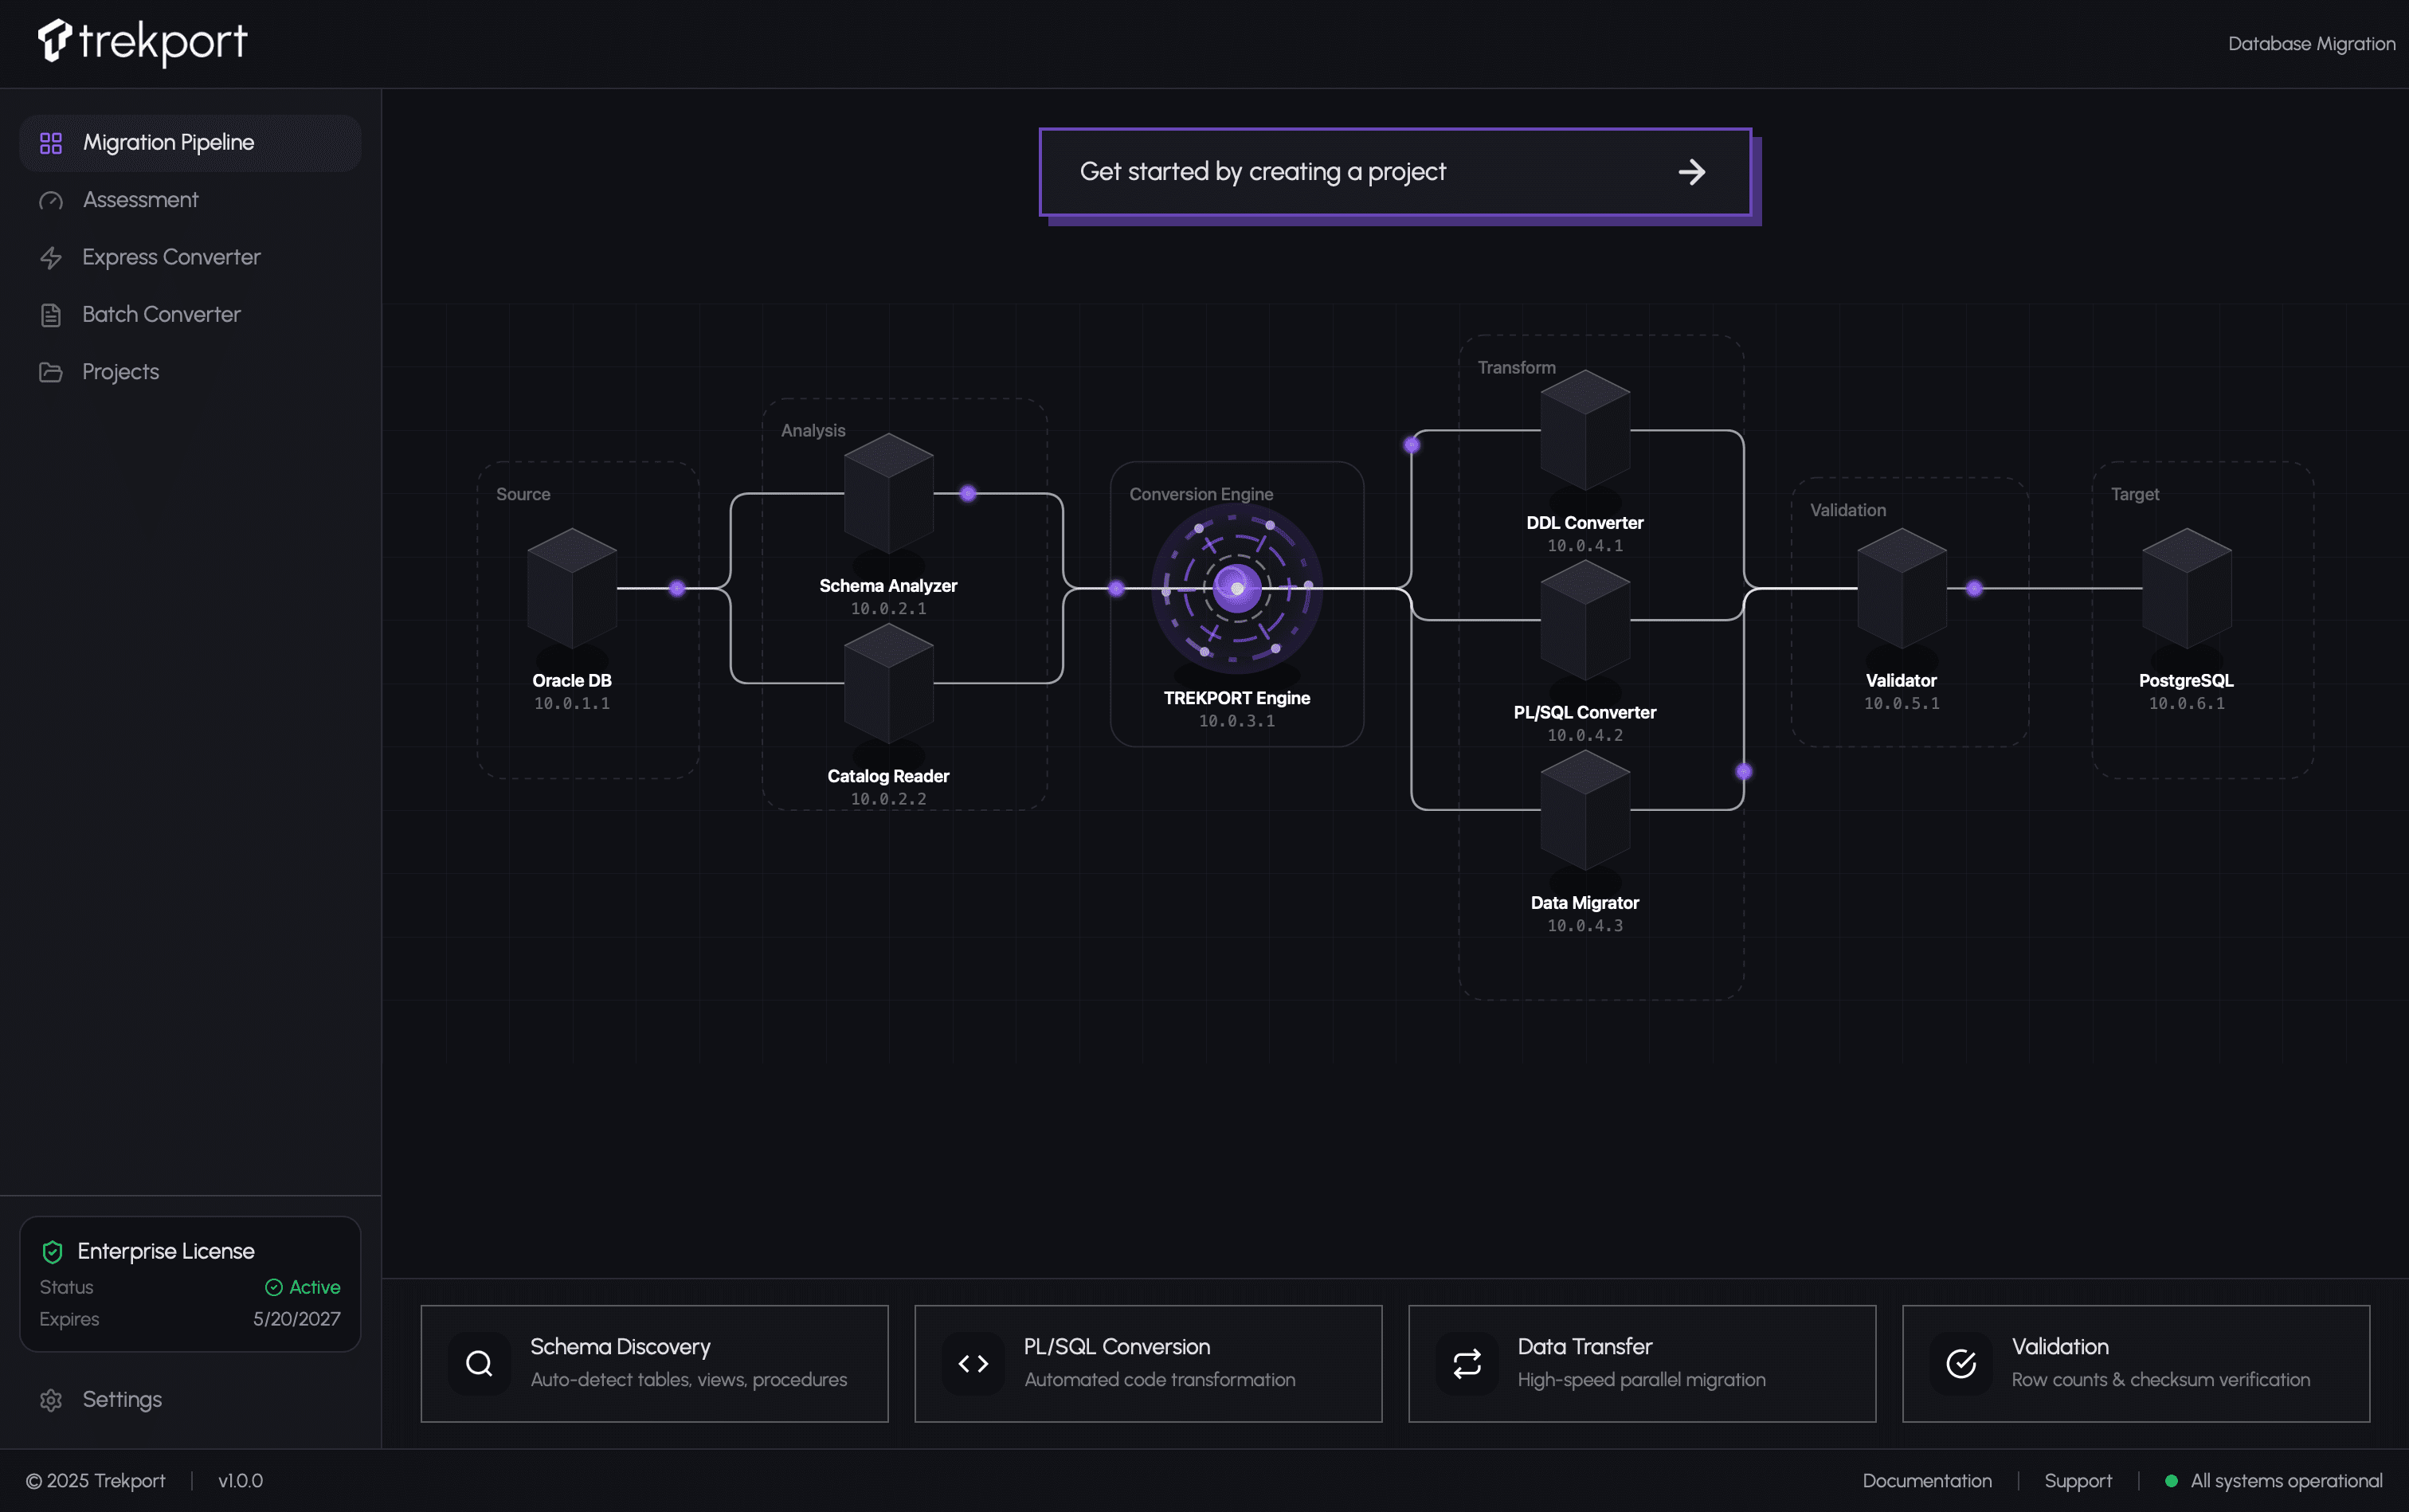Open the Validation feature card

tap(2136, 1363)
